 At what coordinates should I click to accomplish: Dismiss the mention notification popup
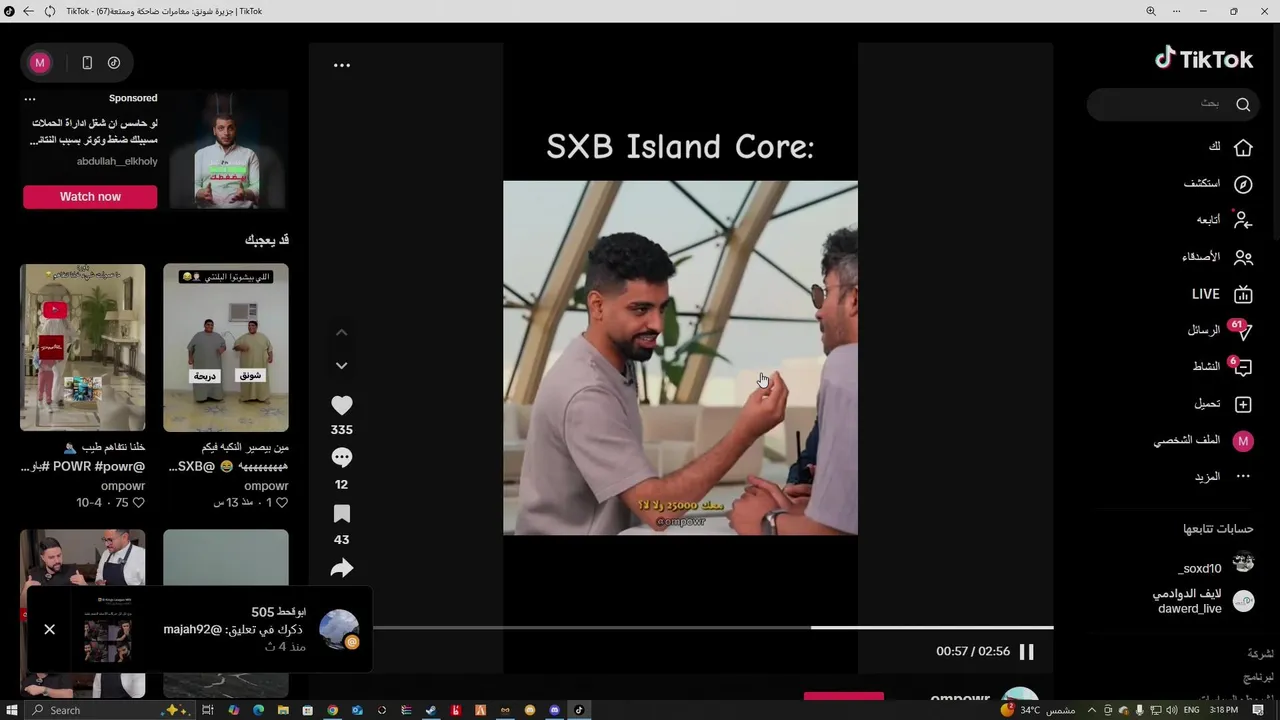(x=49, y=629)
